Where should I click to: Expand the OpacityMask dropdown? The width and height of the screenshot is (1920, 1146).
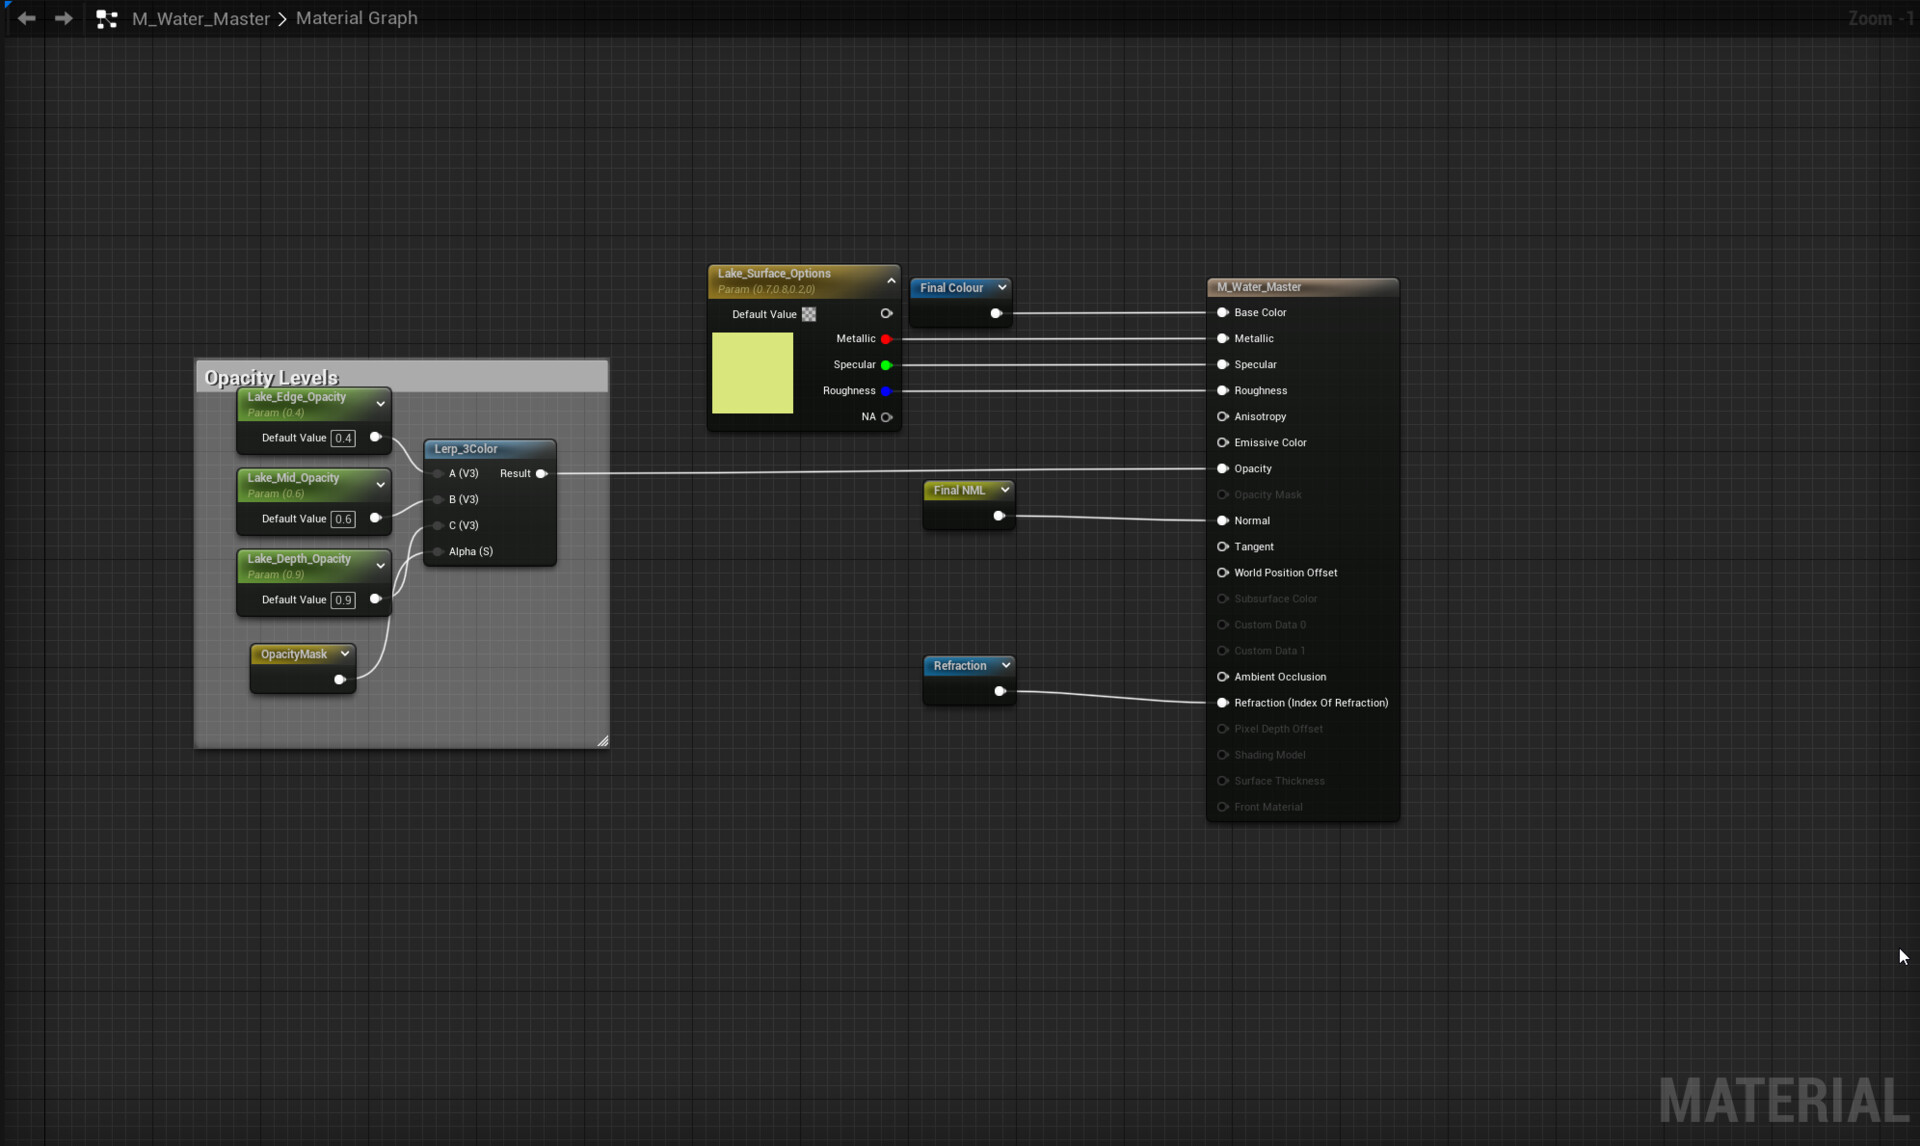pyautogui.click(x=343, y=653)
